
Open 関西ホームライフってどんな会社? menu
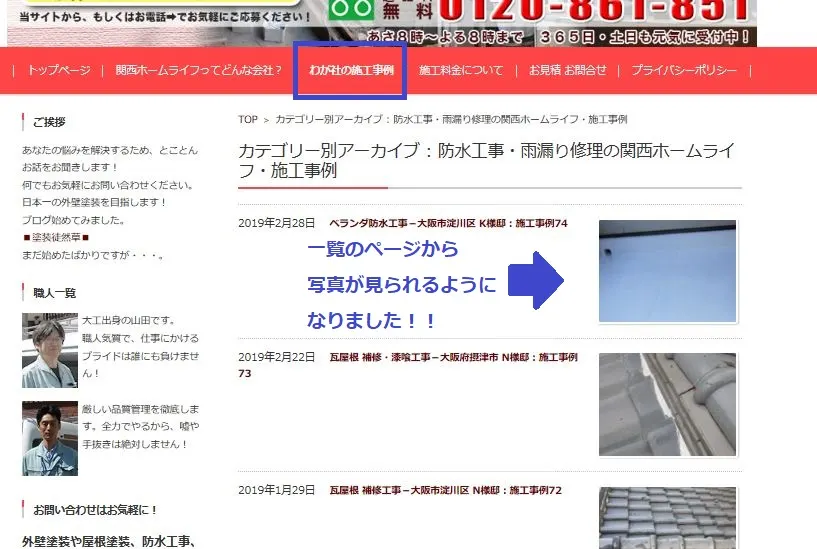[199, 70]
